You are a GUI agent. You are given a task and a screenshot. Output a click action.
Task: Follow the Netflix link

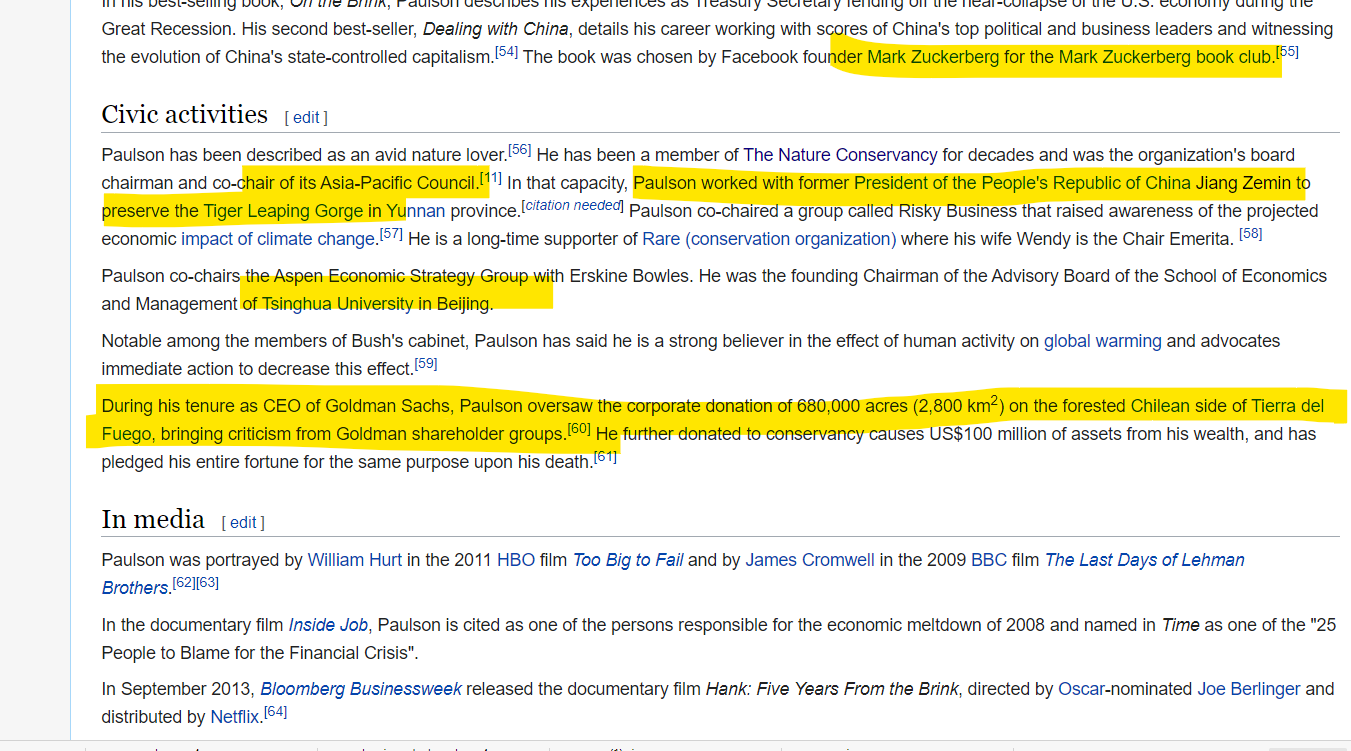(x=235, y=717)
